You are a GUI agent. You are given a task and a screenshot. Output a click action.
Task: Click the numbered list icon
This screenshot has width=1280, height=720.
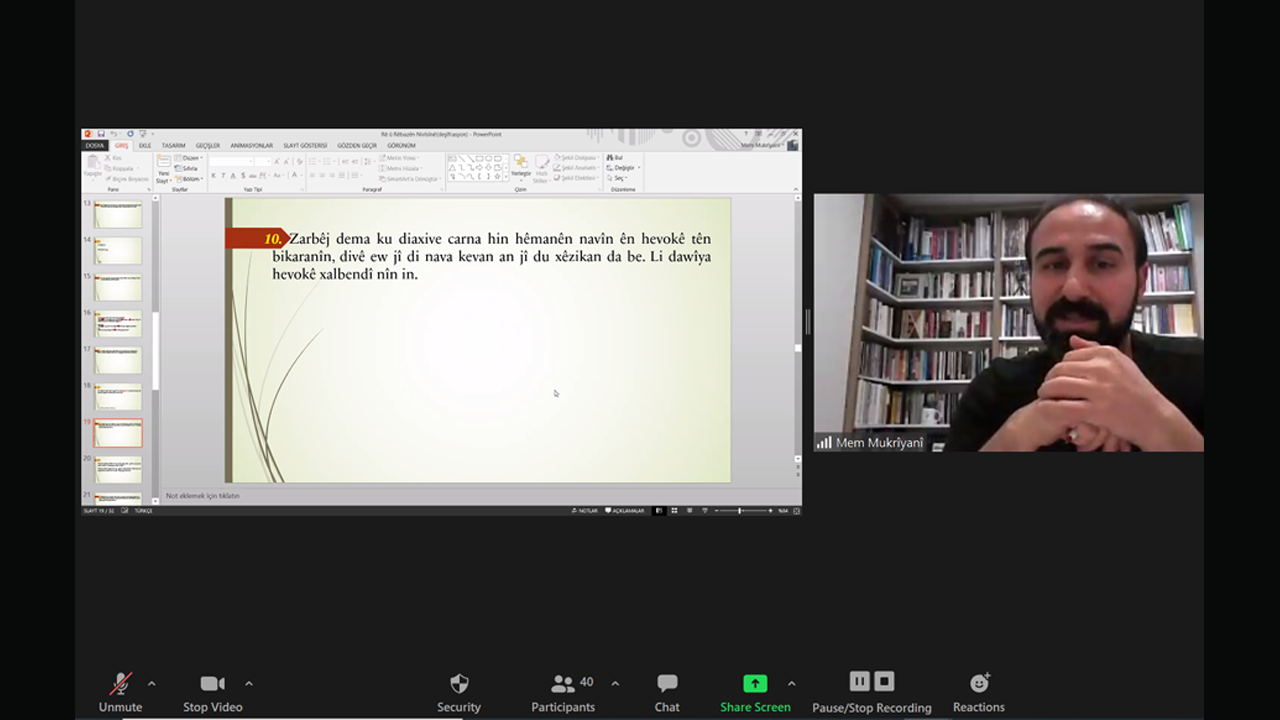(x=327, y=161)
